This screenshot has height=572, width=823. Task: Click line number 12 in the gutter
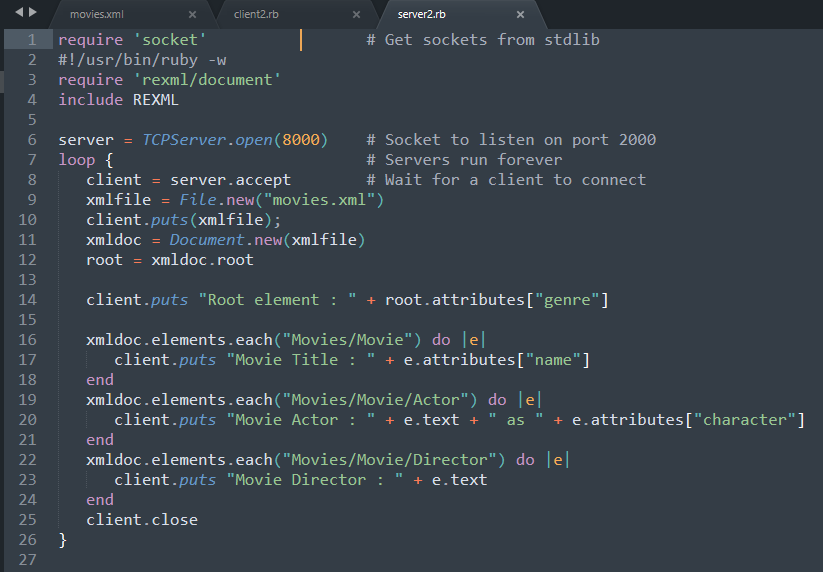[x=28, y=260]
